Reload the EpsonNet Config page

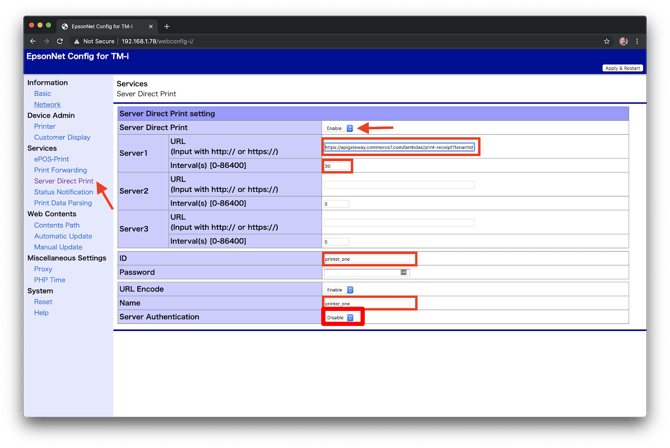tap(60, 41)
